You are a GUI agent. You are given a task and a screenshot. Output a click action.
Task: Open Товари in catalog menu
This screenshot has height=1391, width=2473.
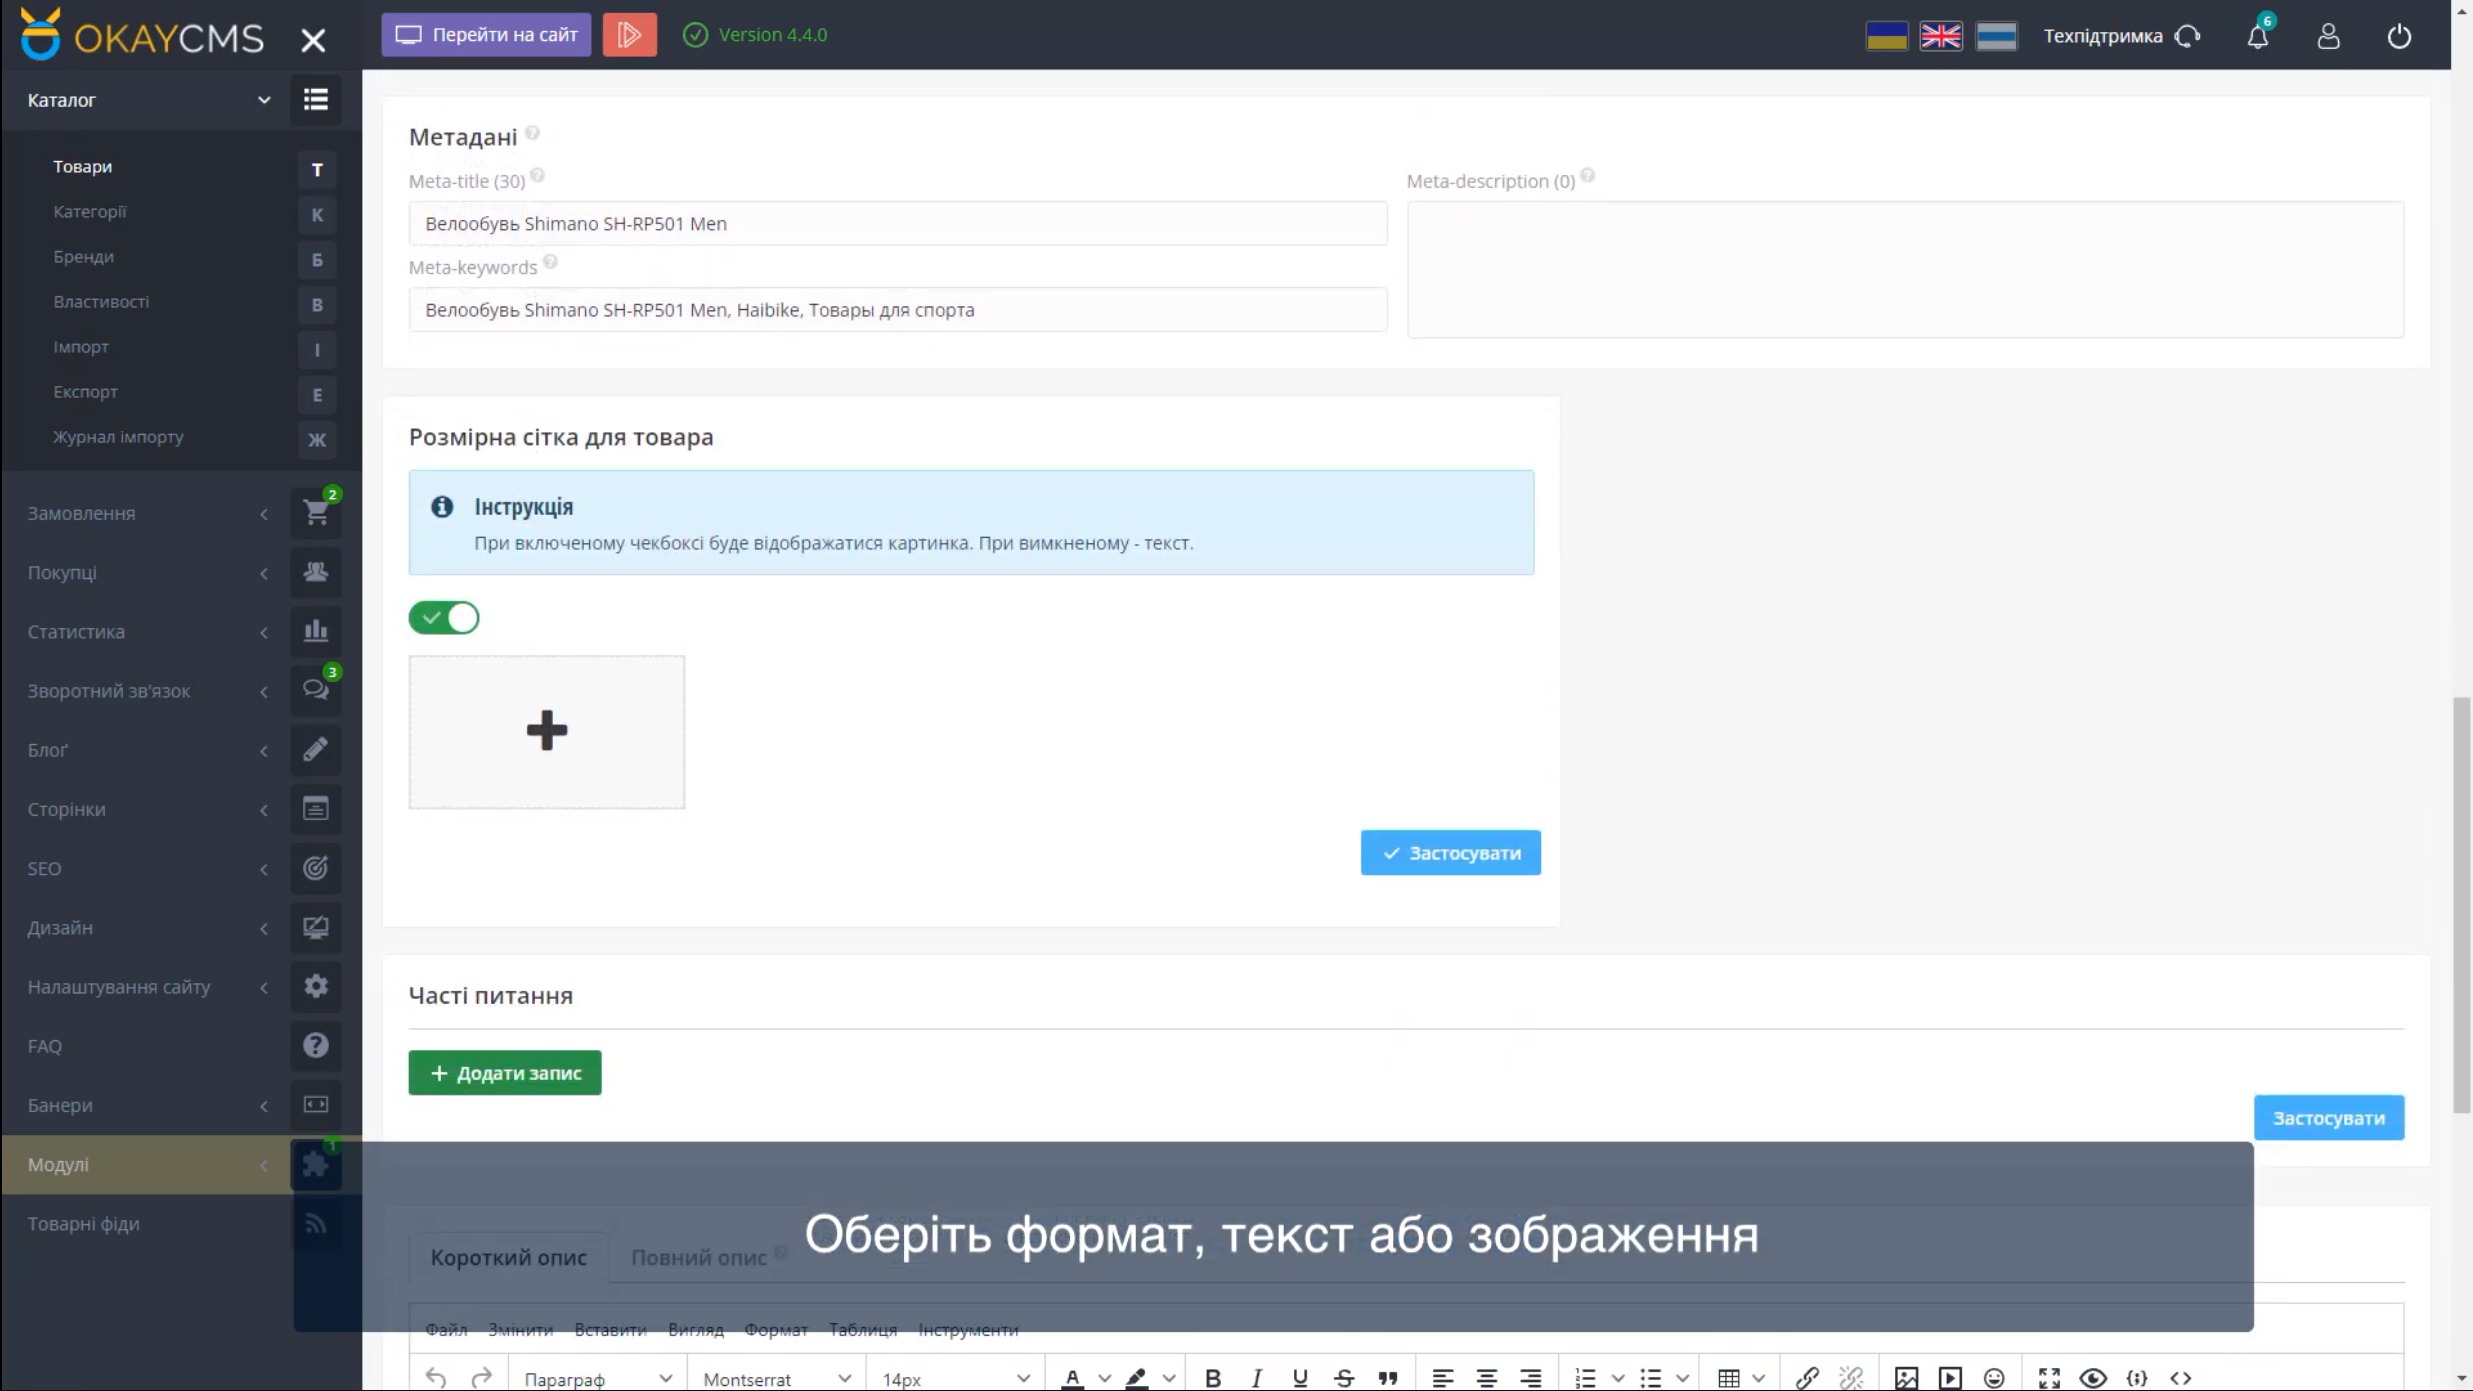[83, 167]
